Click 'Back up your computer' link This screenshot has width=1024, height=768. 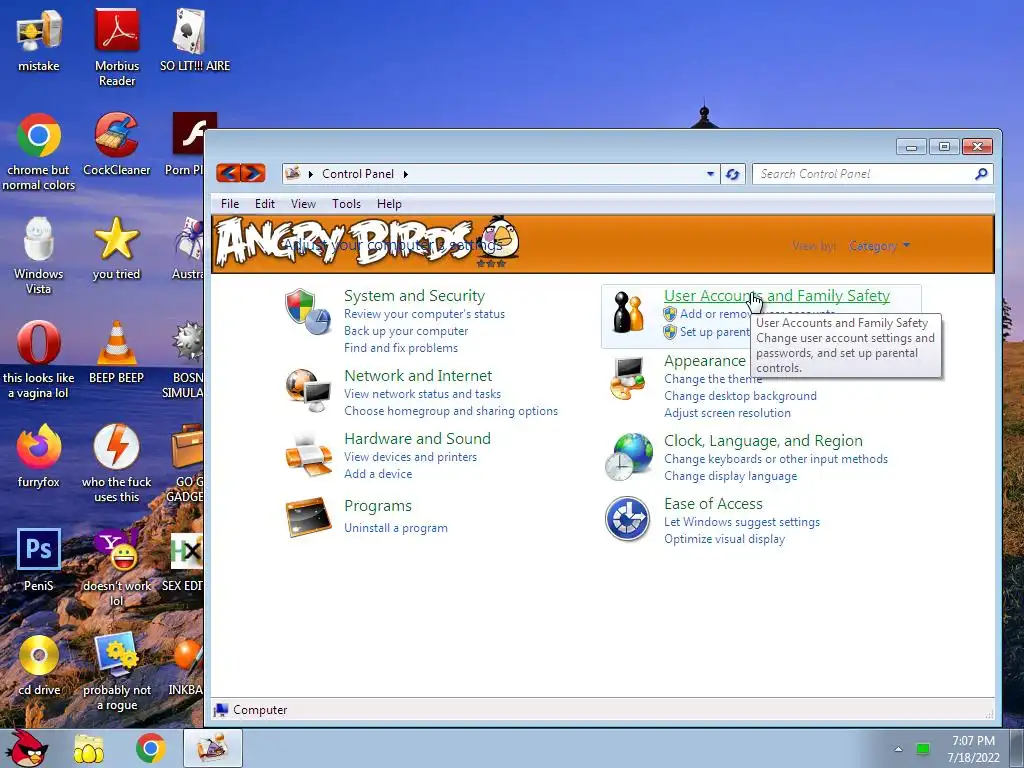click(406, 331)
